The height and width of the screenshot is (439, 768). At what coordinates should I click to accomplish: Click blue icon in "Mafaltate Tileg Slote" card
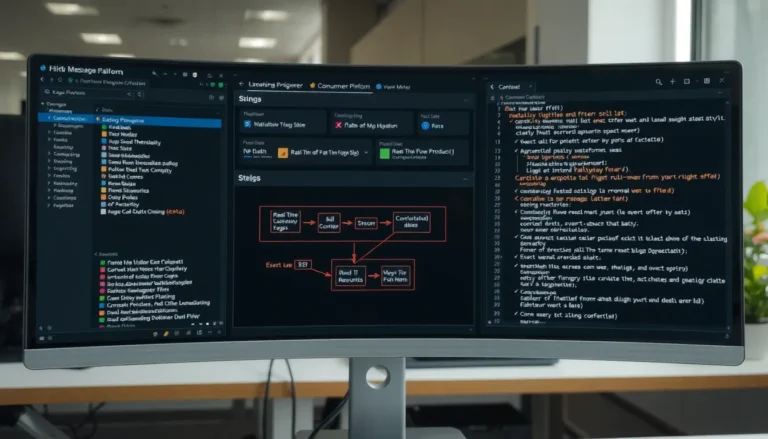247,124
